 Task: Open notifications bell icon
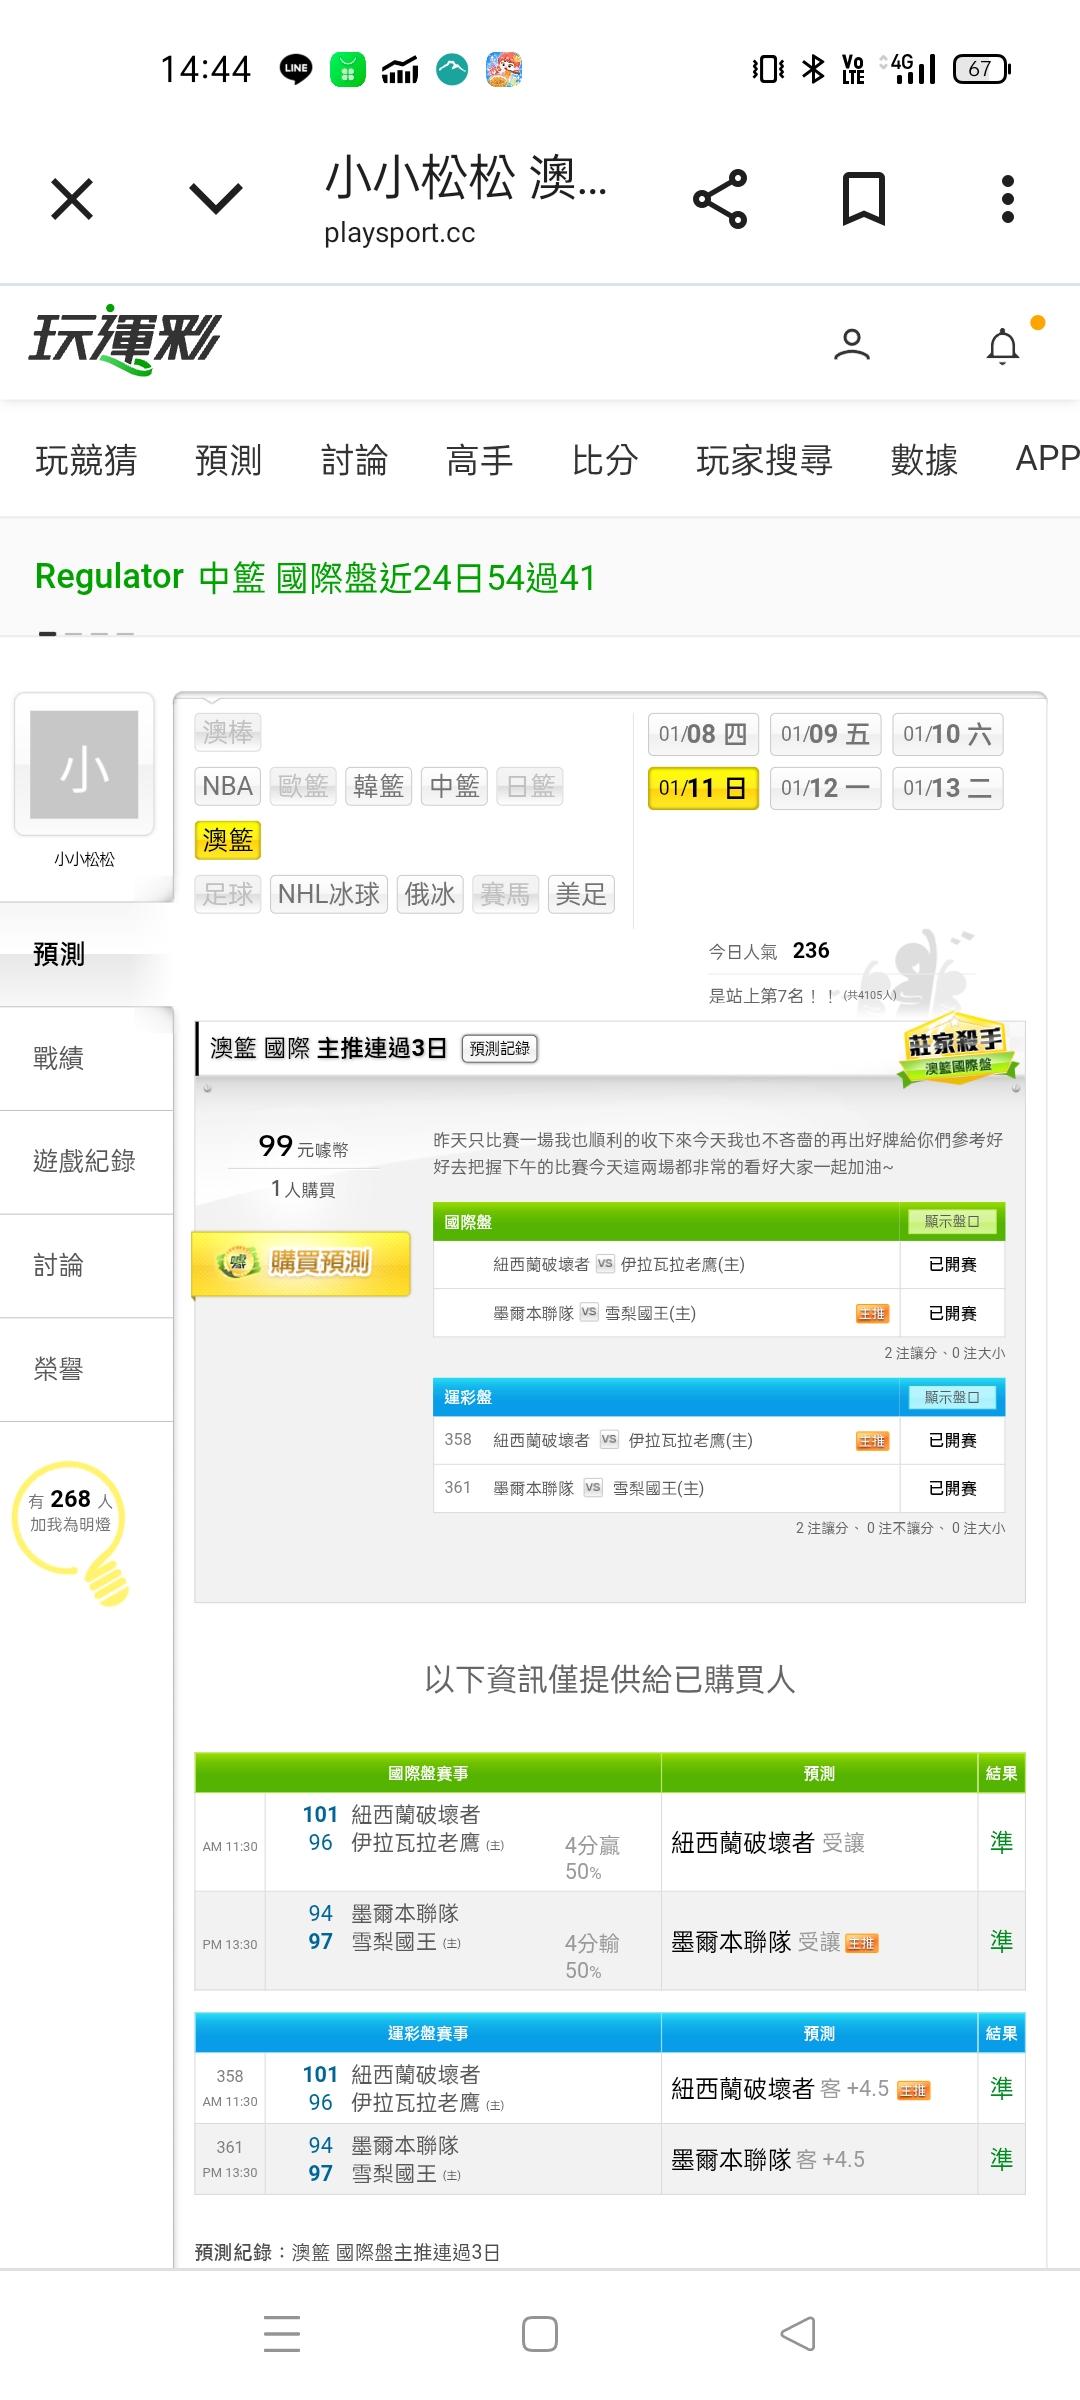click(1003, 346)
